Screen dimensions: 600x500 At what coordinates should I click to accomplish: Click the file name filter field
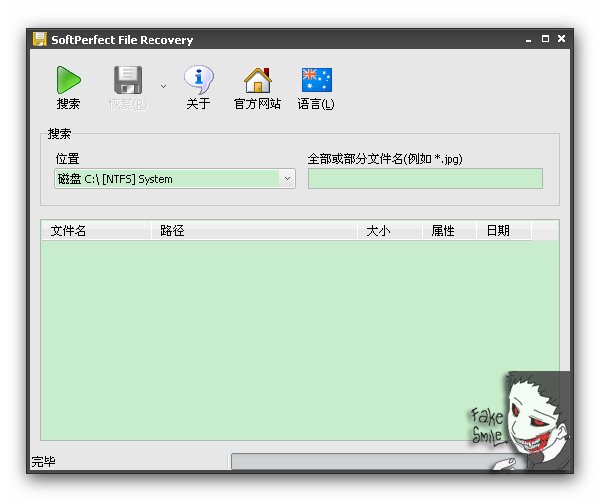[x=425, y=179]
